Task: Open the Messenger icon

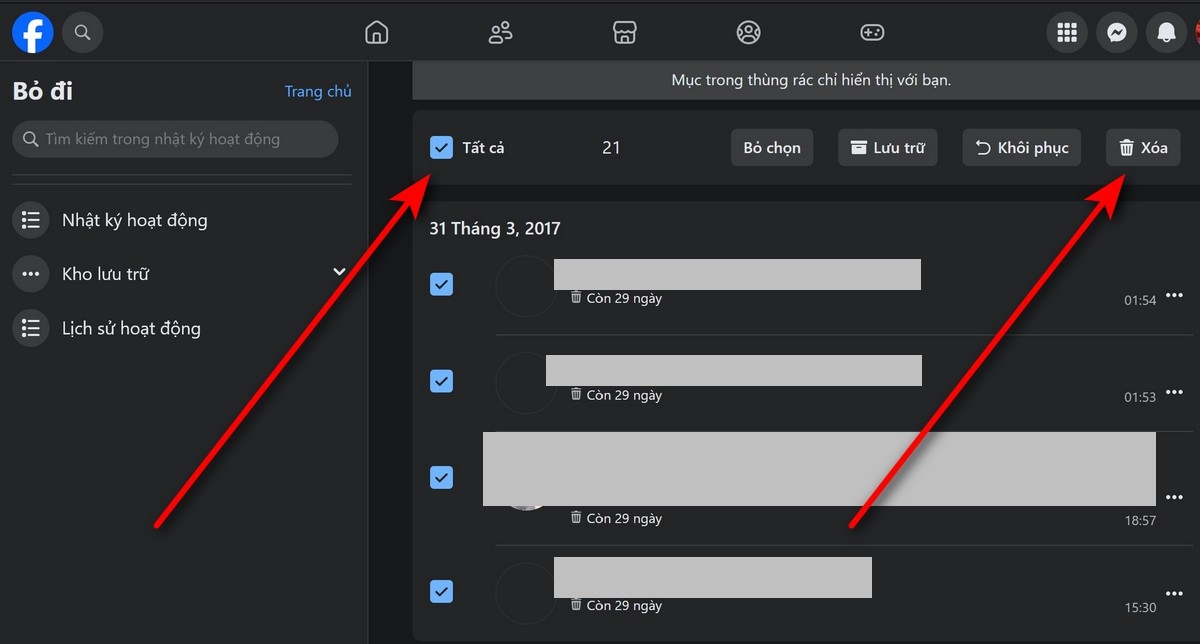Action: (x=1116, y=33)
